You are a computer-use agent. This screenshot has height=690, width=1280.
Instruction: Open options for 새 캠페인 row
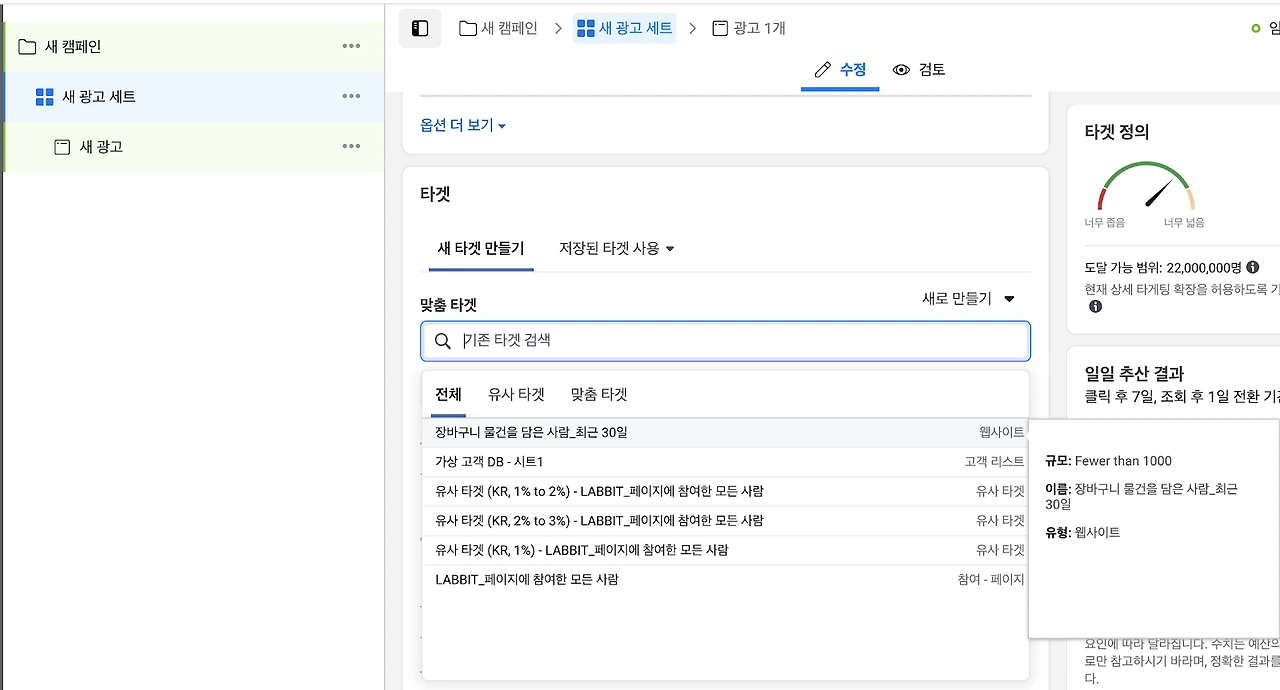[x=351, y=46]
